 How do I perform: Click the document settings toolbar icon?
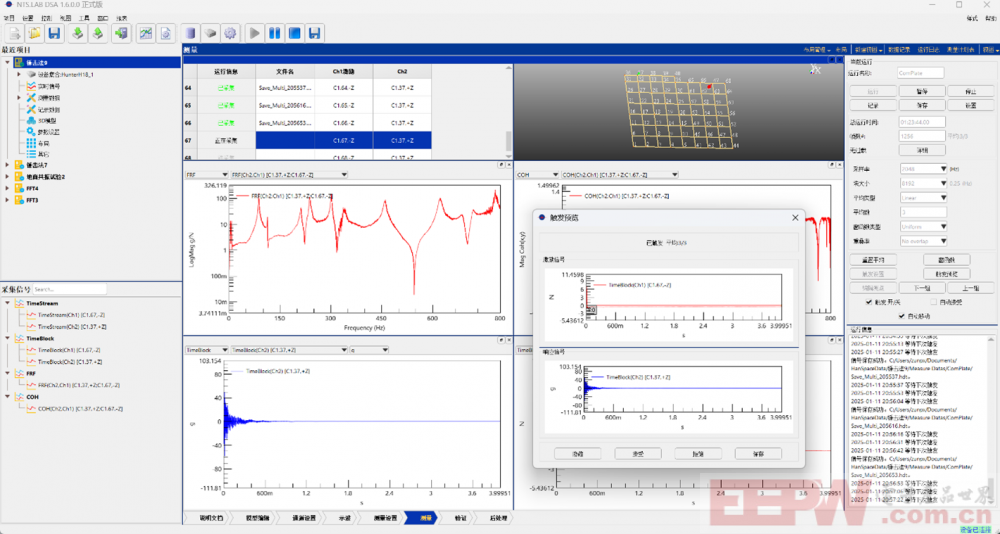(166, 33)
